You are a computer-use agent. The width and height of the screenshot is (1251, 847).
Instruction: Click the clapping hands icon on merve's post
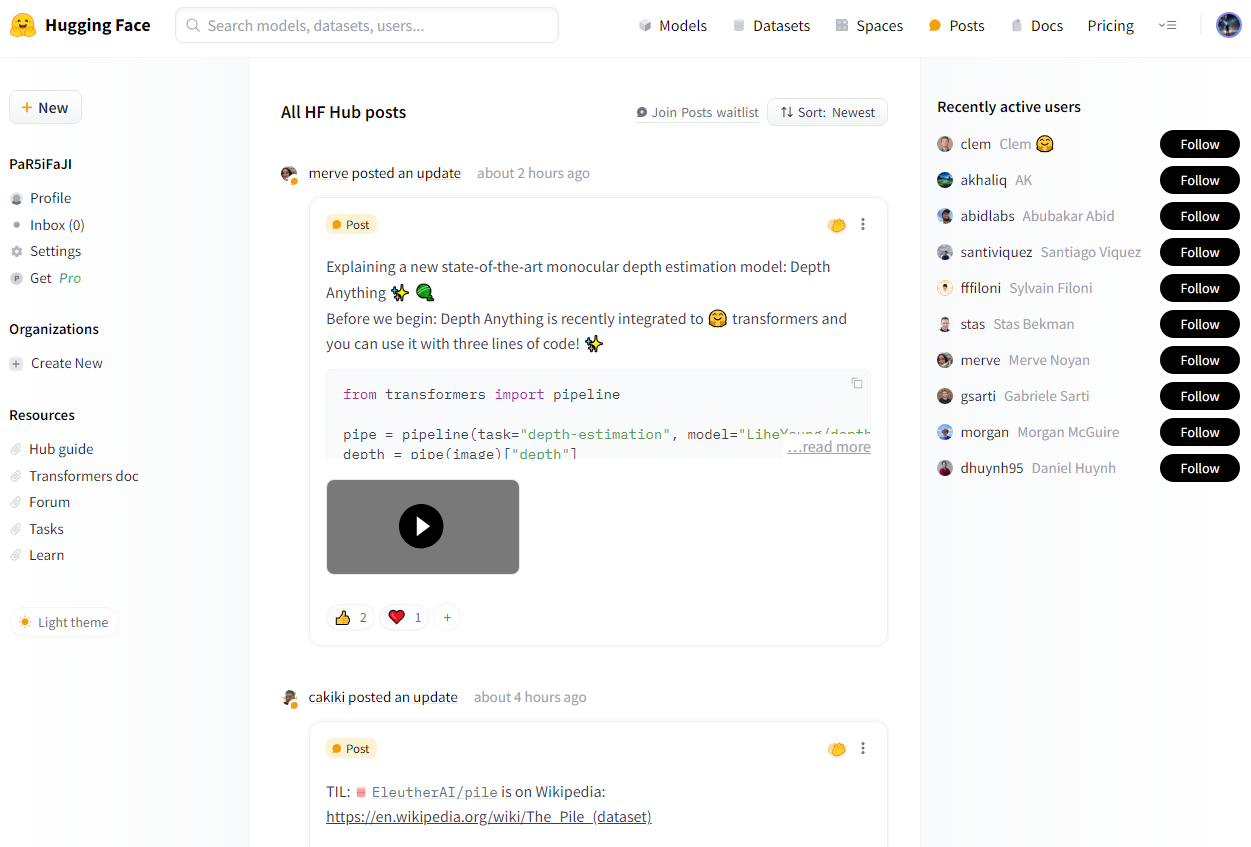[x=837, y=225]
